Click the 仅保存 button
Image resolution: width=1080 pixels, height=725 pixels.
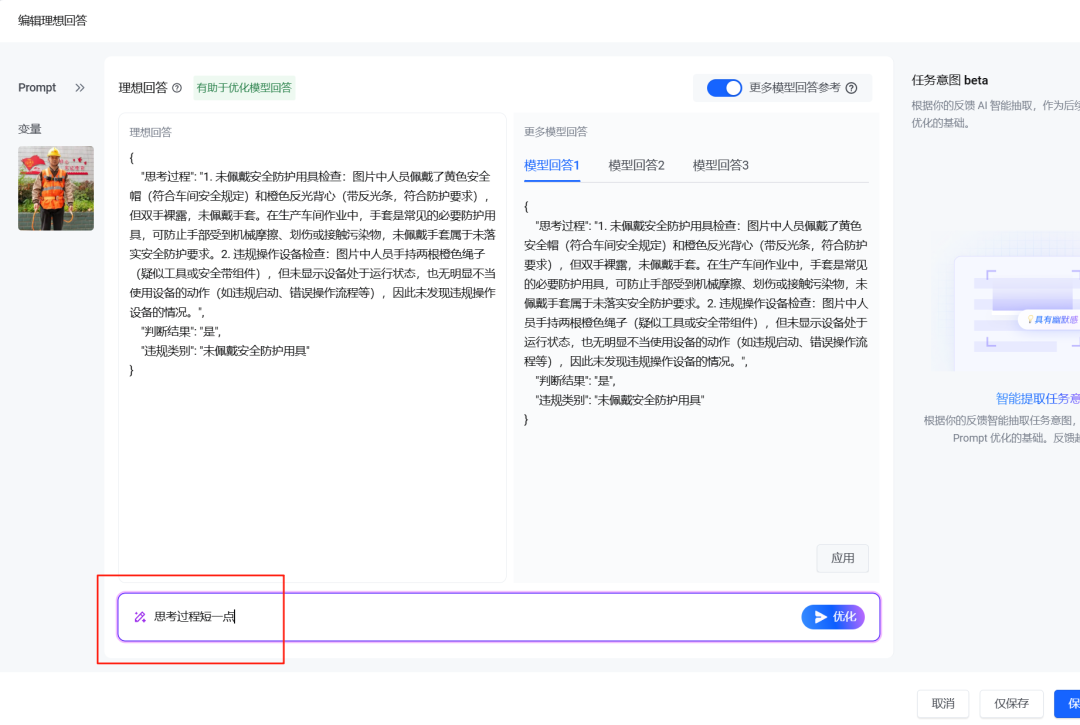click(x=1011, y=704)
